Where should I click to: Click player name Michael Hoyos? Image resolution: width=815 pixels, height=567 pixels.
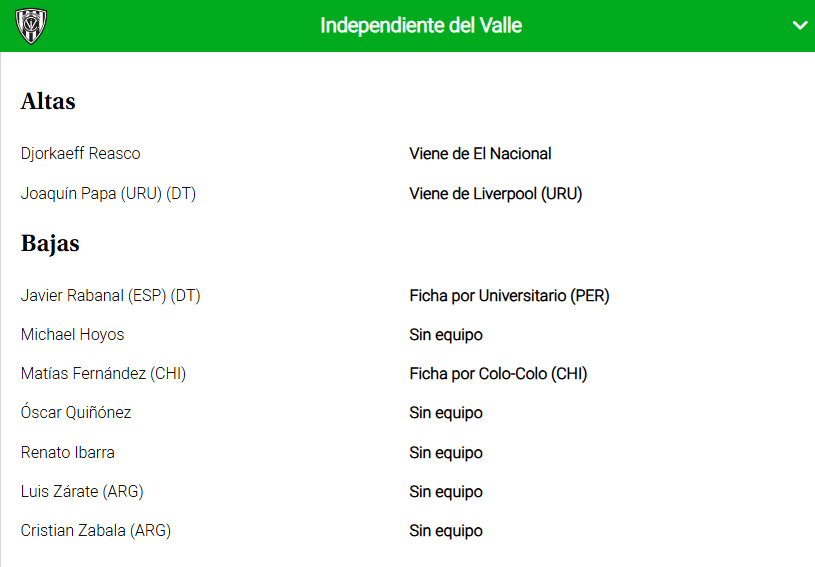point(72,335)
